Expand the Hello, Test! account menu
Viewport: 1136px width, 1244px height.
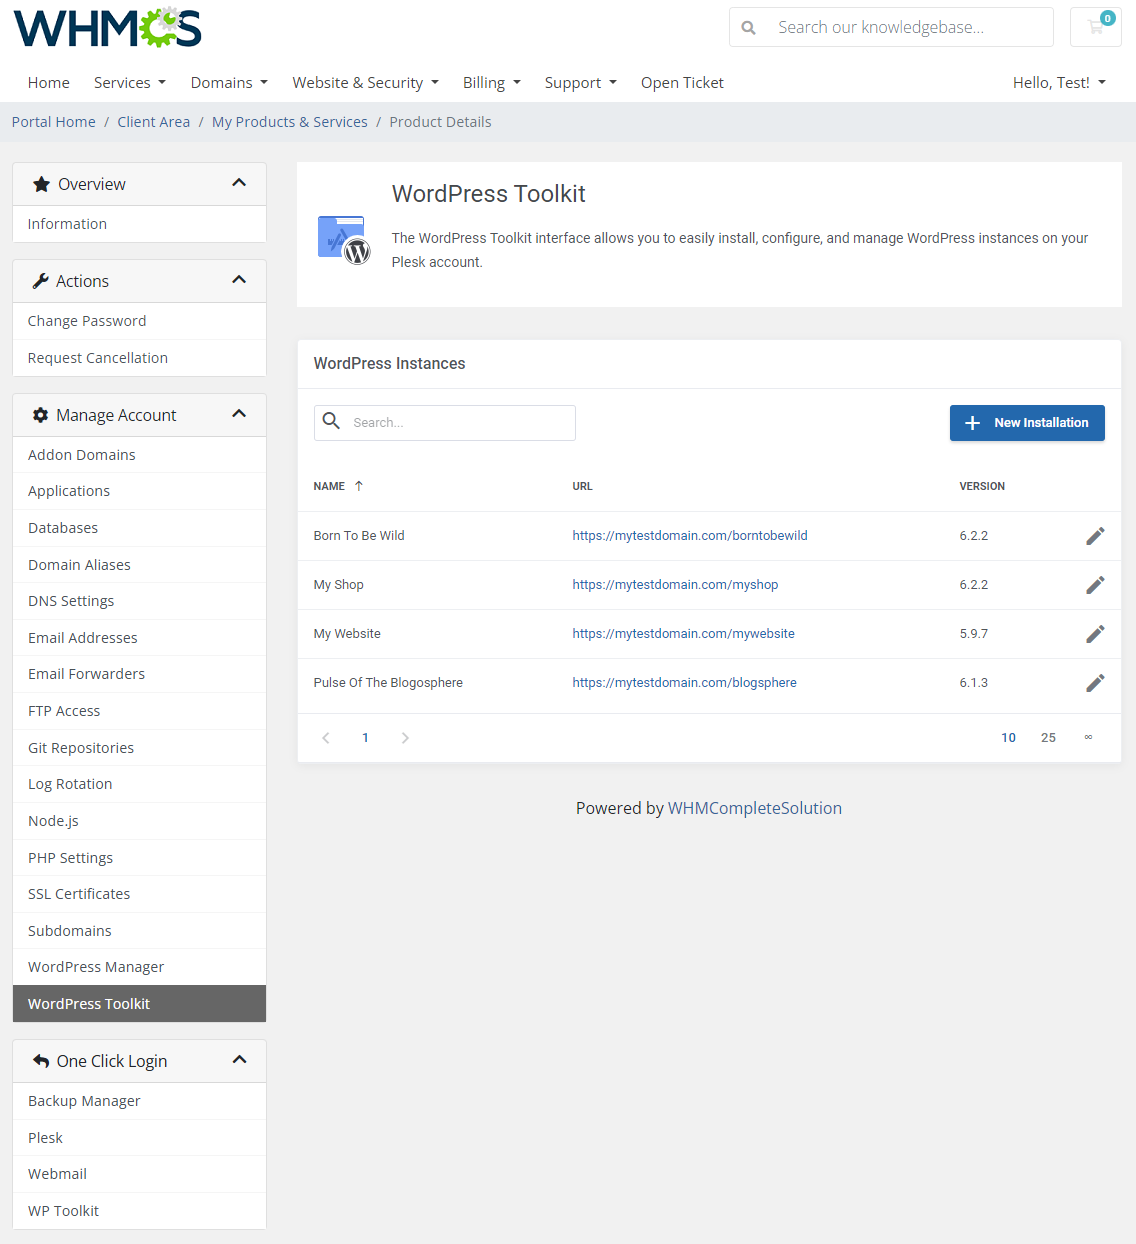[x=1059, y=82]
